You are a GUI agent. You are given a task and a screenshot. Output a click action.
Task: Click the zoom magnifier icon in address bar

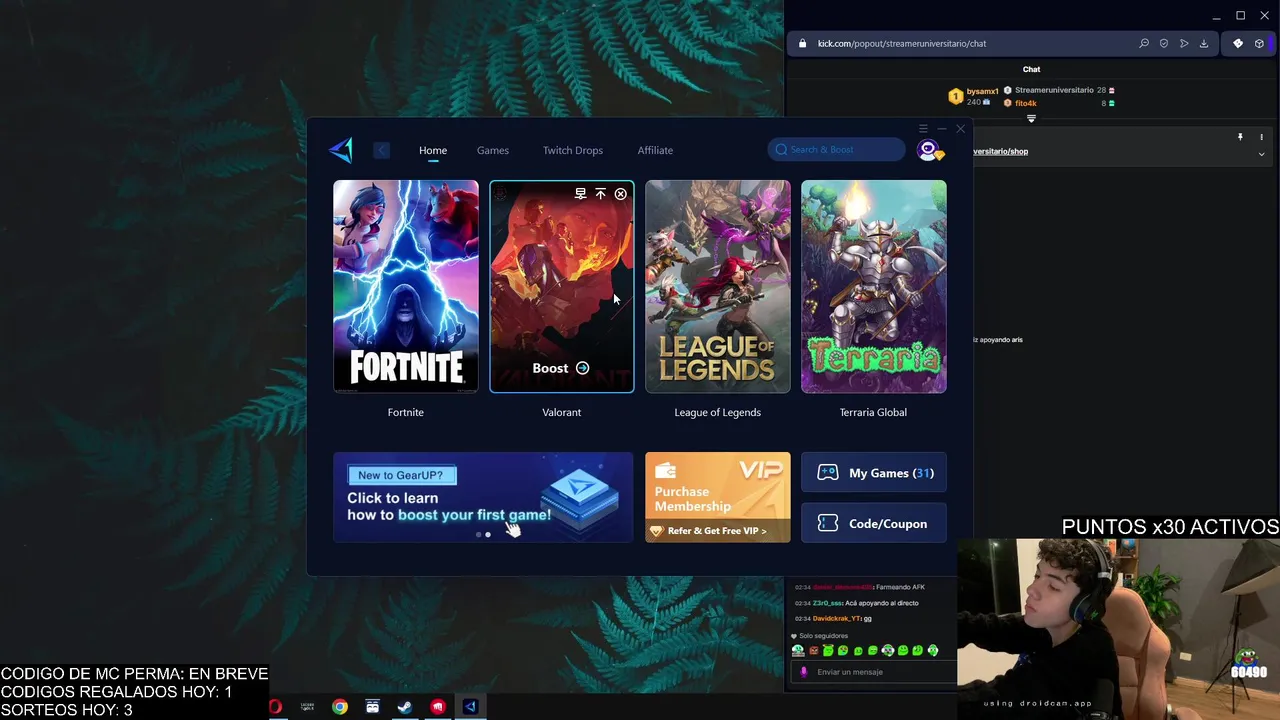pos(1144,44)
